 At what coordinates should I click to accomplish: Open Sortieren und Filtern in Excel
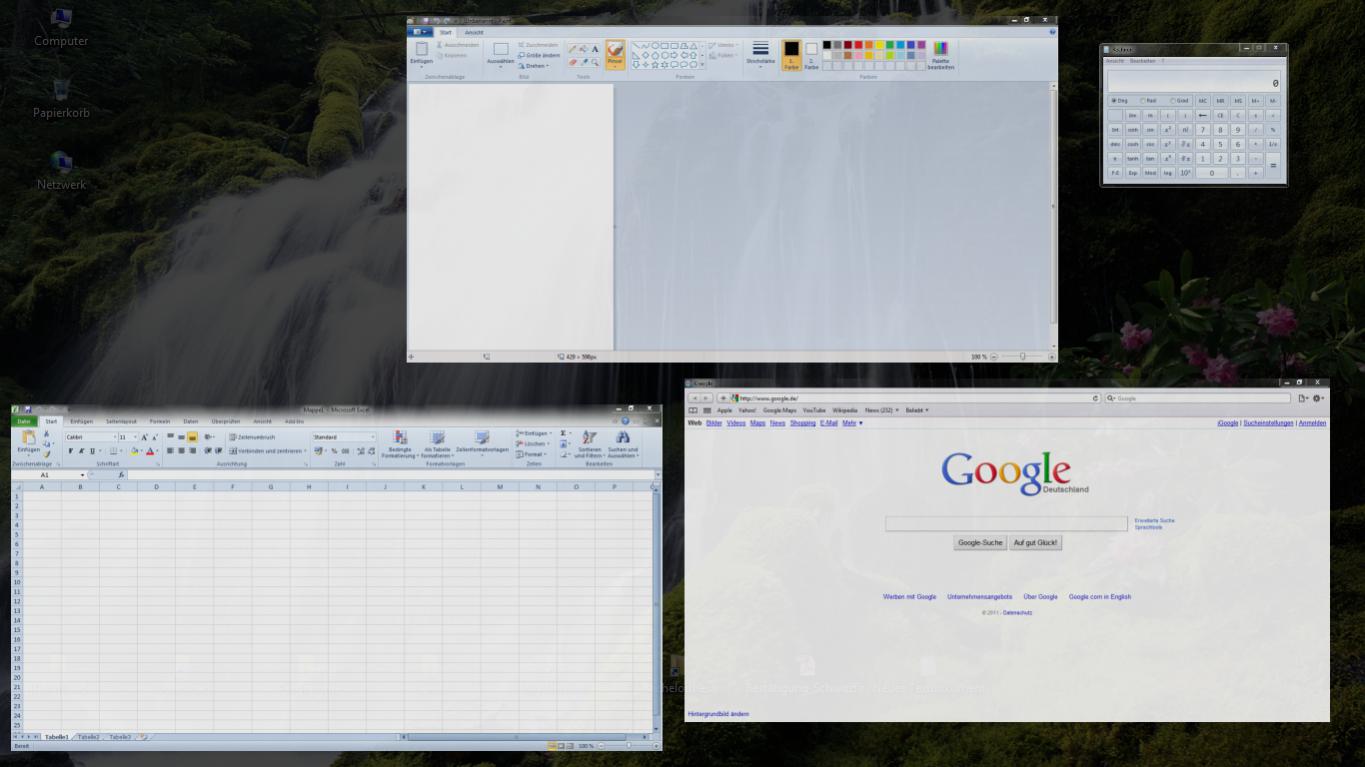click(589, 444)
